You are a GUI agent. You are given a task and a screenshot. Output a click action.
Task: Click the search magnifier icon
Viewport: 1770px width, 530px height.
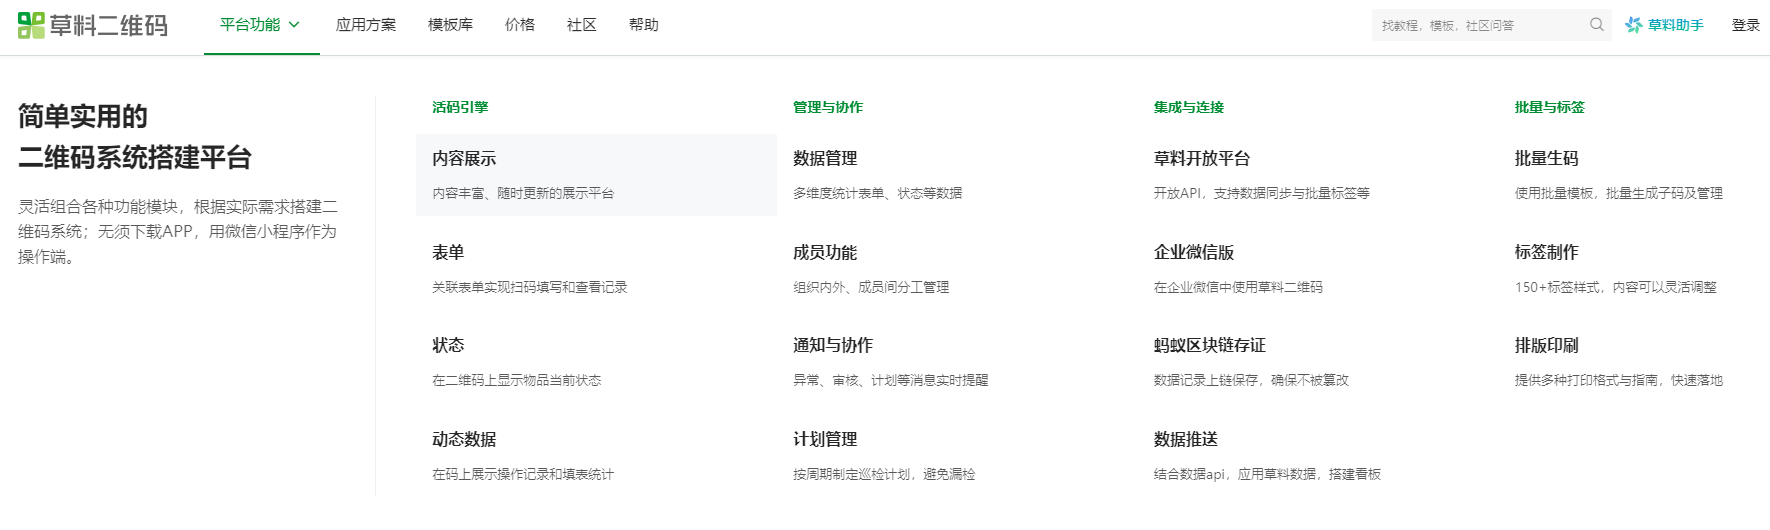click(1597, 25)
